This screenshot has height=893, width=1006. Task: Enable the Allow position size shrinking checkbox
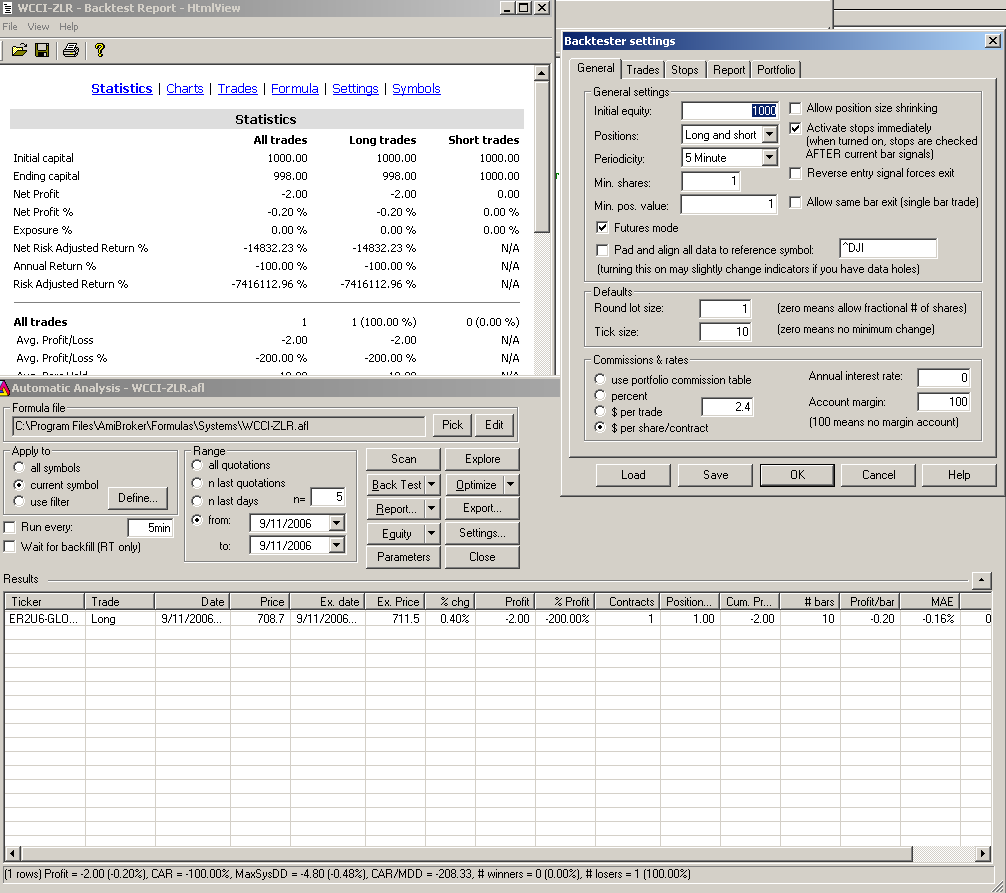(796, 108)
